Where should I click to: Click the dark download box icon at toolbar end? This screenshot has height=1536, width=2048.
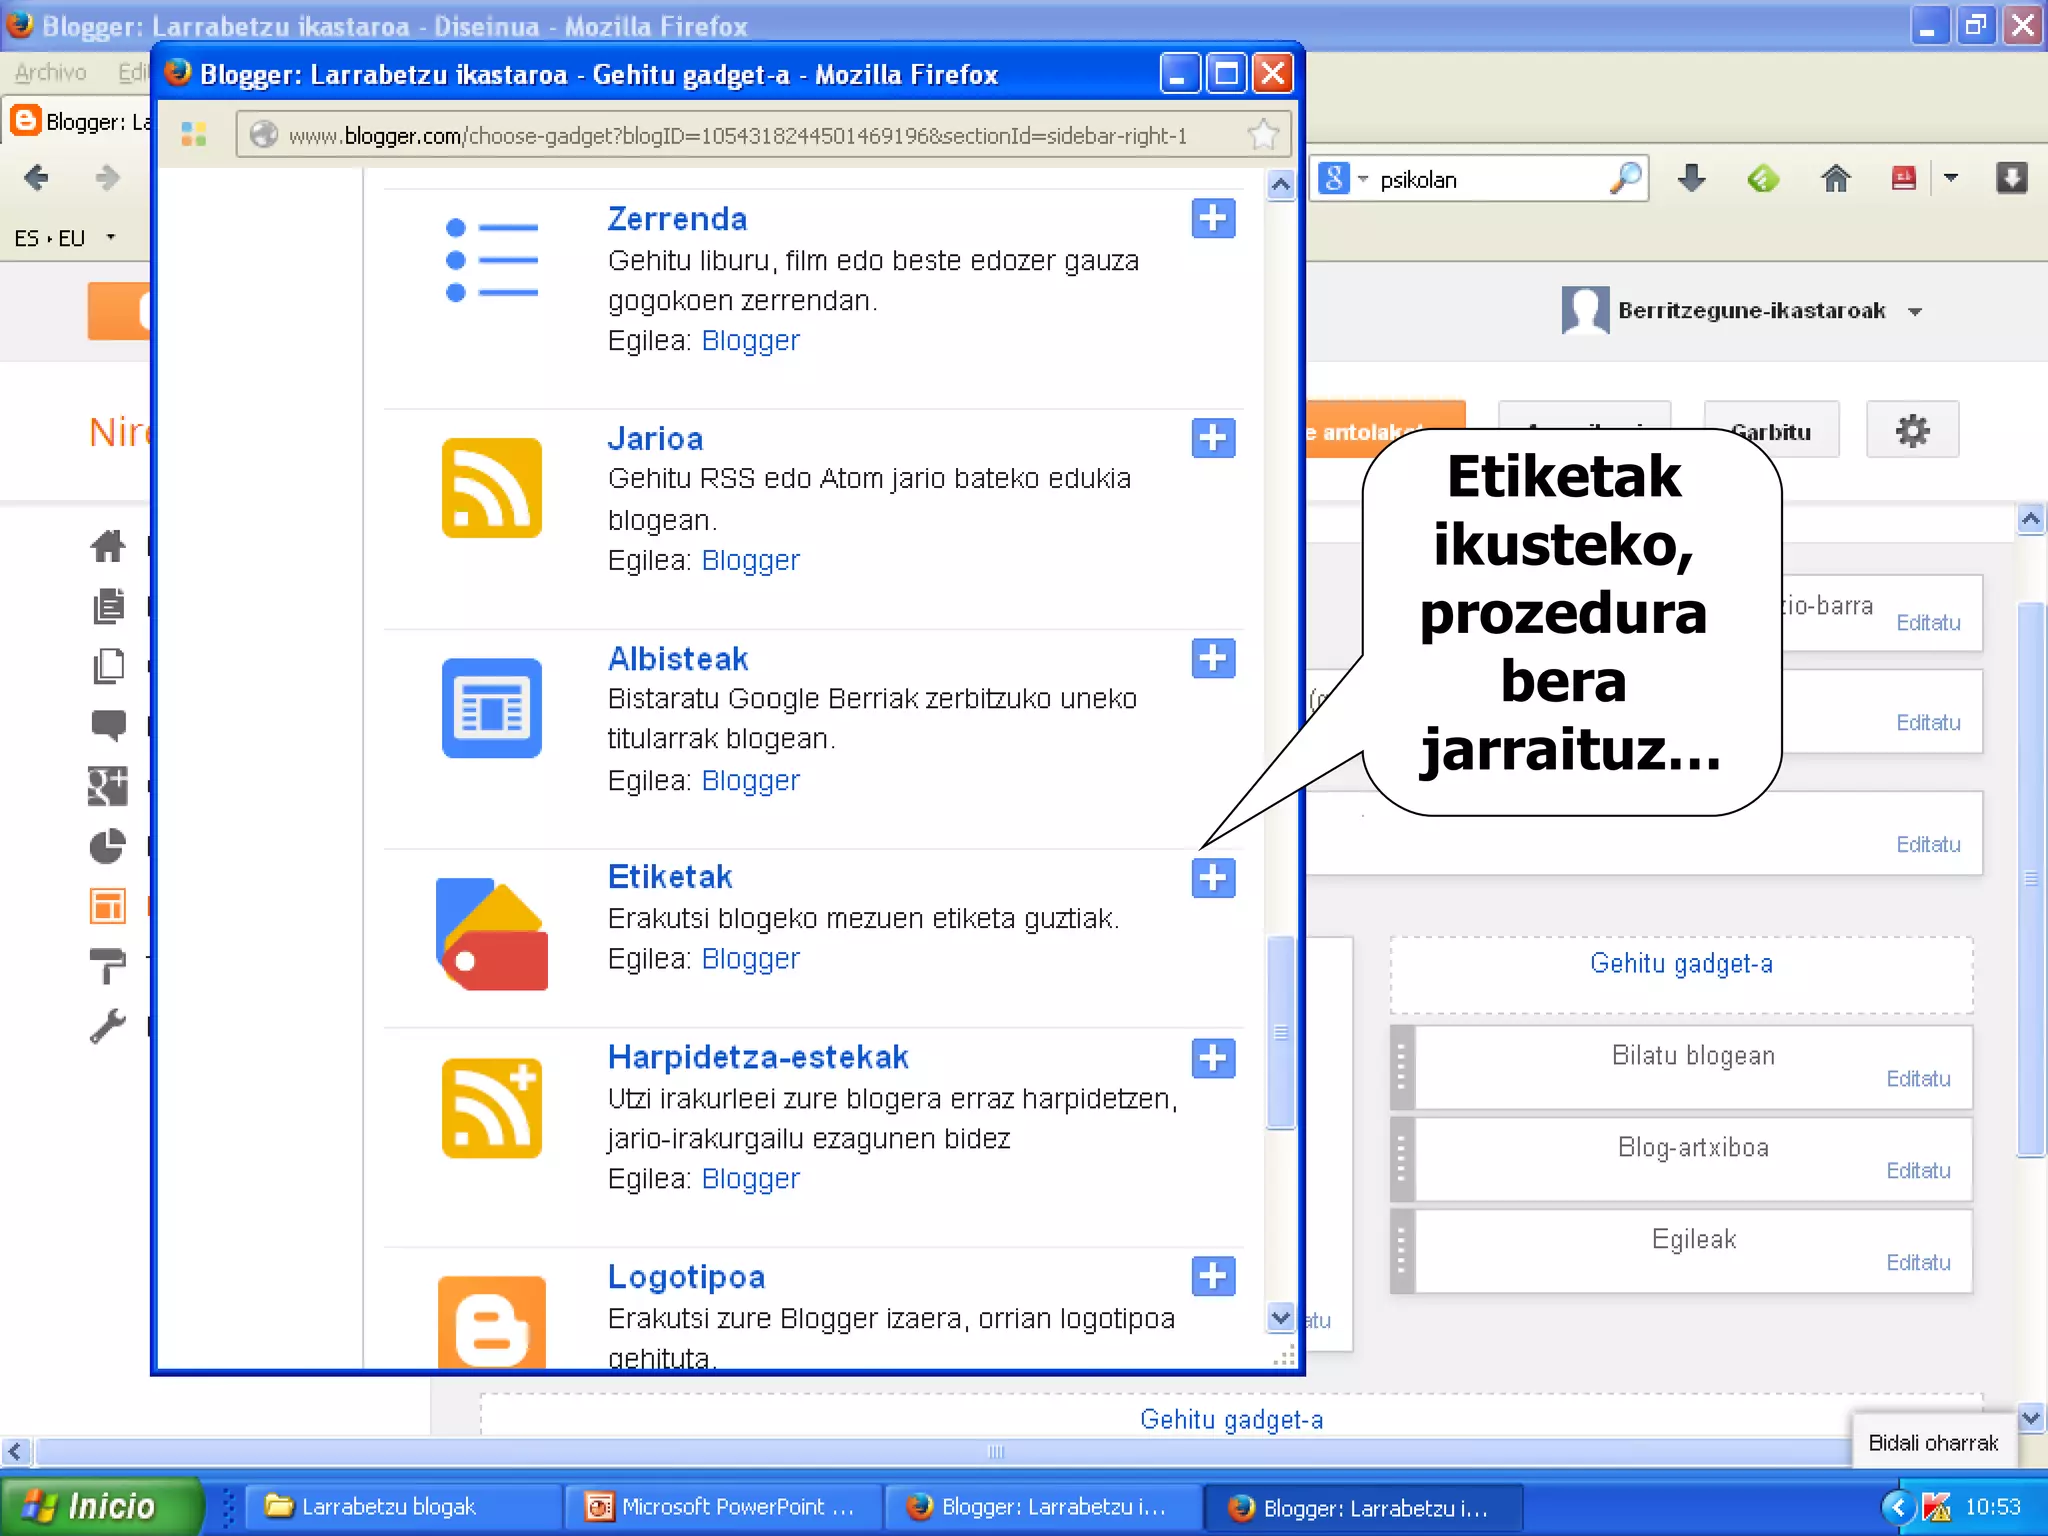[2011, 179]
